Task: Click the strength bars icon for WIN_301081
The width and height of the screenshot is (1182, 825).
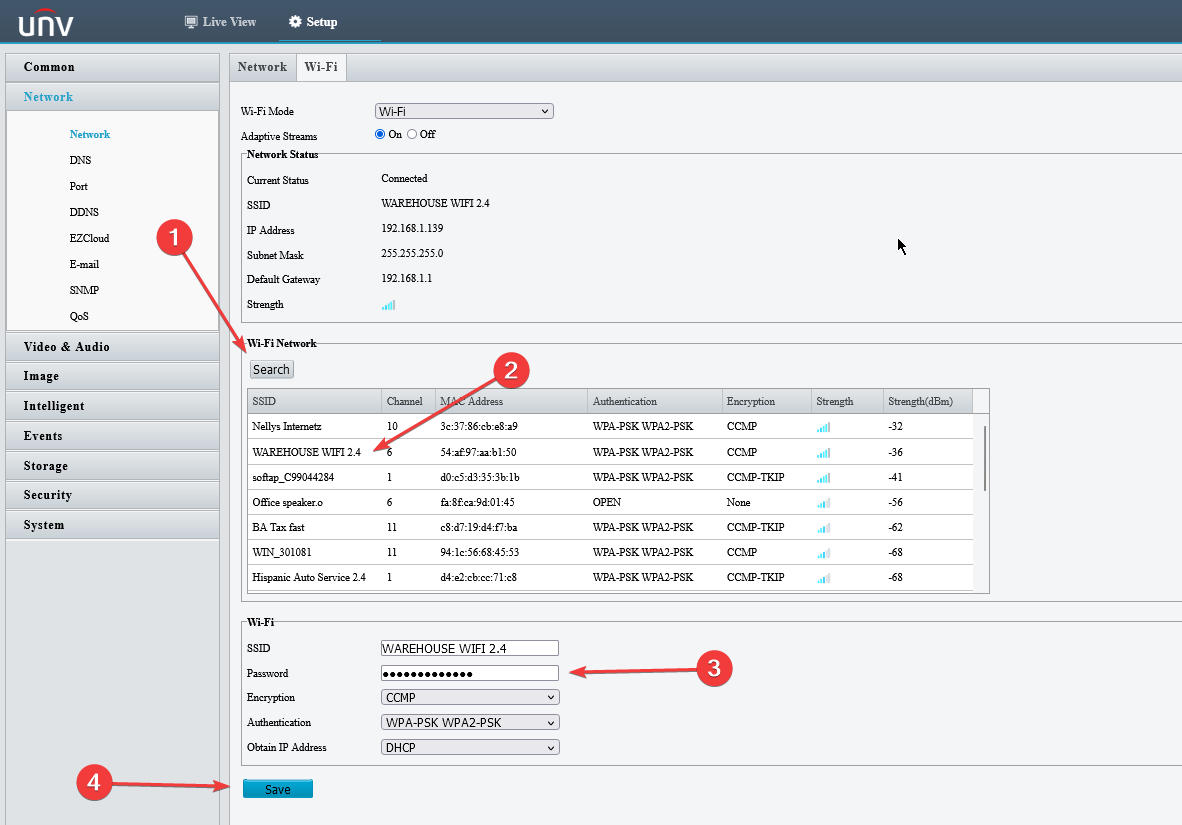Action: [x=823, y=553]
